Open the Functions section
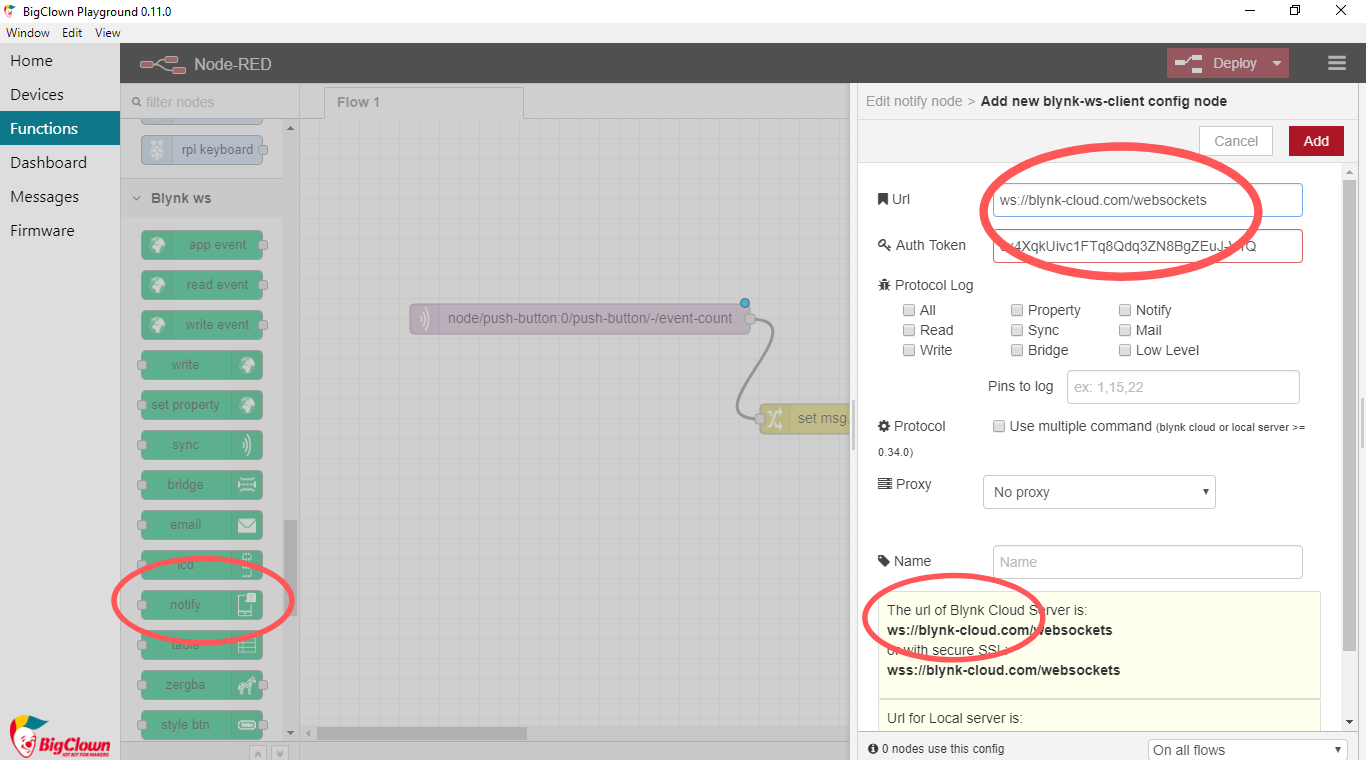Screen dimensions: 1366x760 tap(60, 129)
